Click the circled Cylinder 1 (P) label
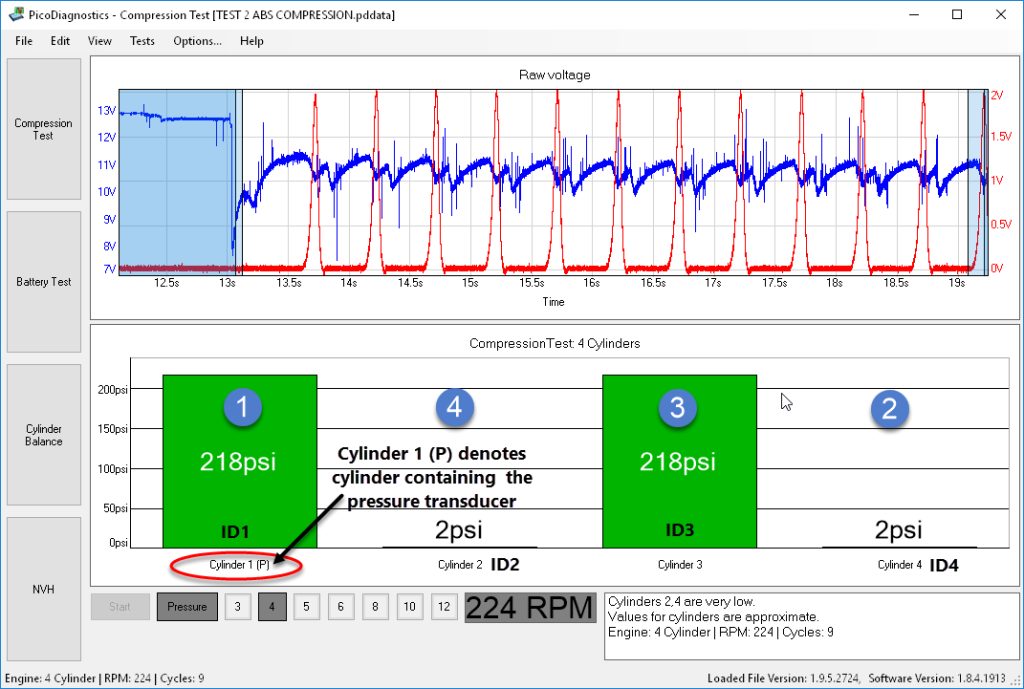This screenshot has width=1024, height=689. click(239, 565)
